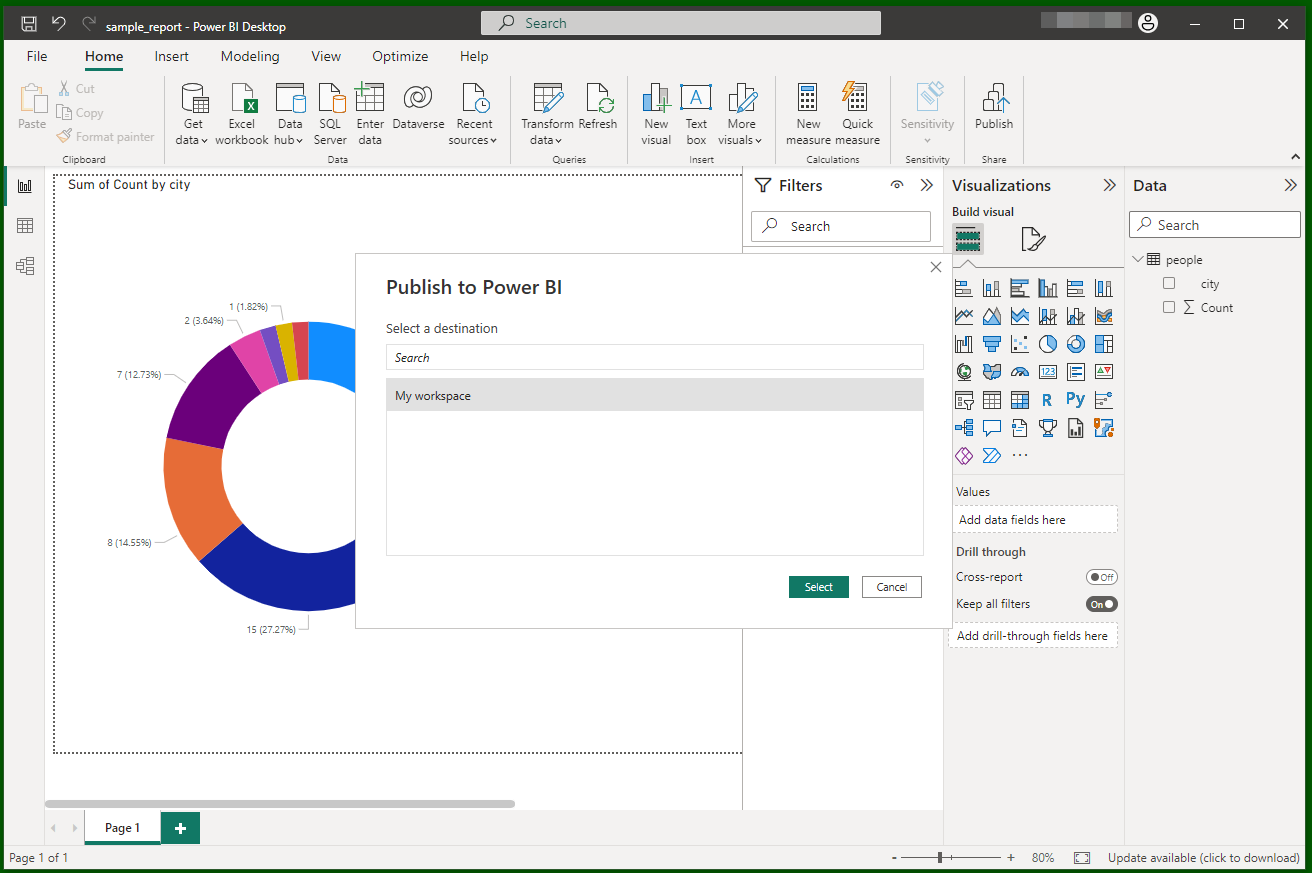1312x873 pixels.
Task: Click the Filters pane eye icon
Action: [x=897, y=185]
